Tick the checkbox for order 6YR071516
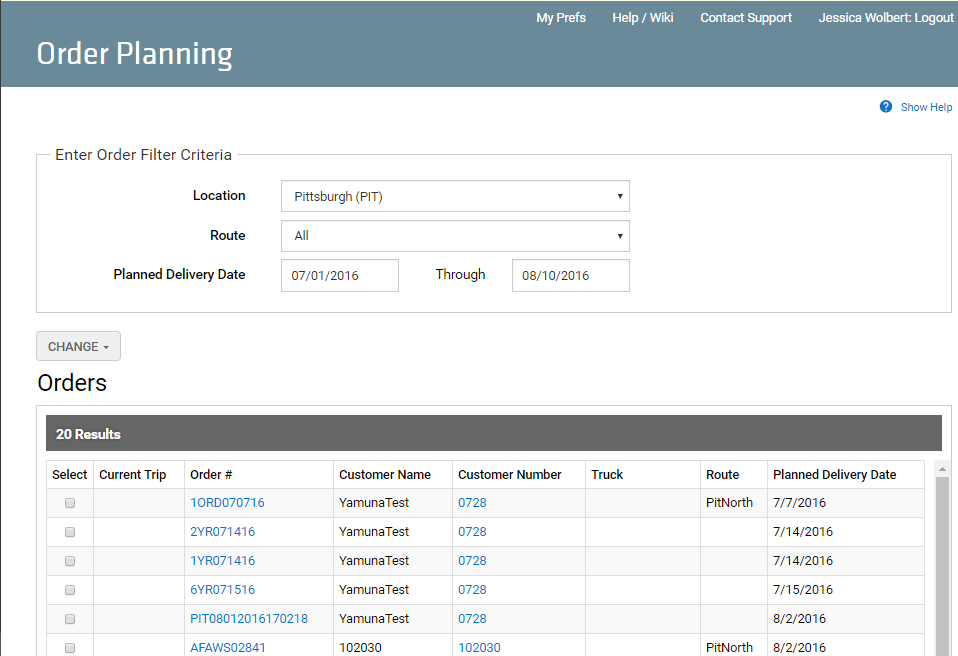Screen dimensions: 958x656 tap(70, 590)
